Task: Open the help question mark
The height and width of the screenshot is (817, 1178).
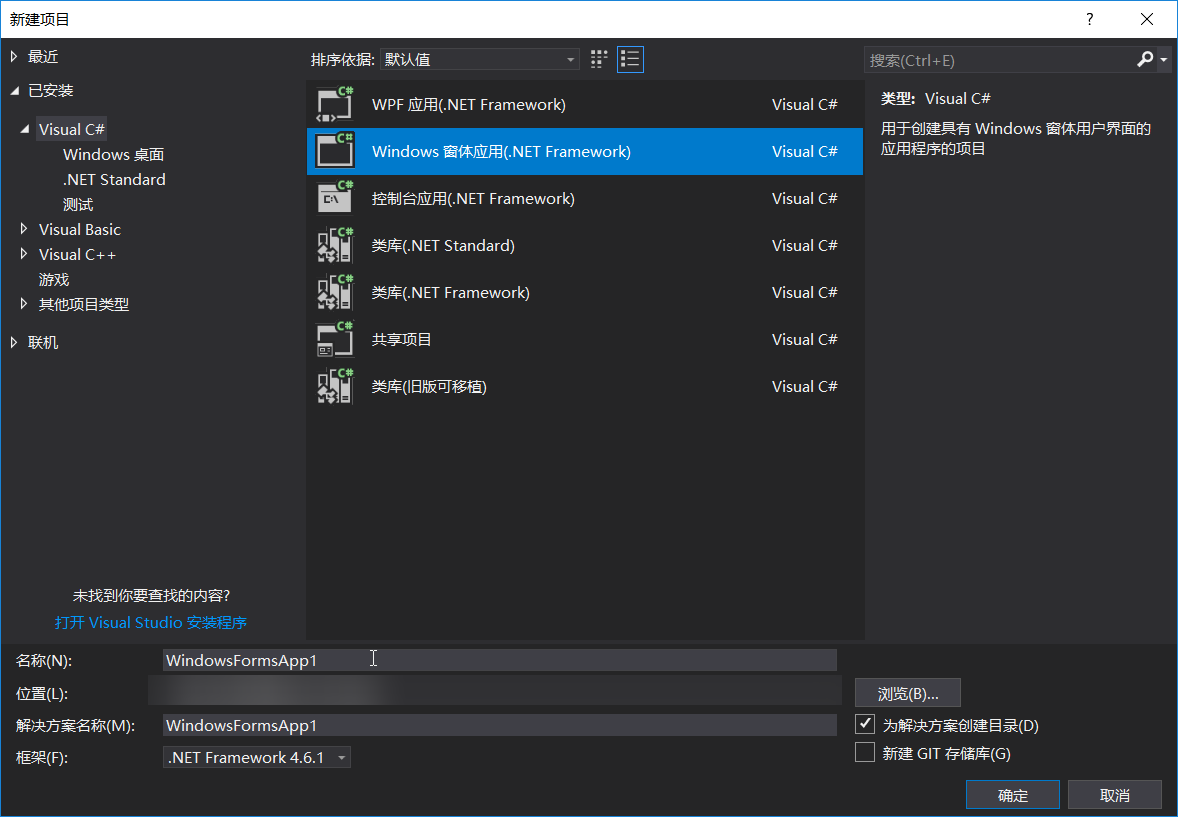Action: [1089, 20]
